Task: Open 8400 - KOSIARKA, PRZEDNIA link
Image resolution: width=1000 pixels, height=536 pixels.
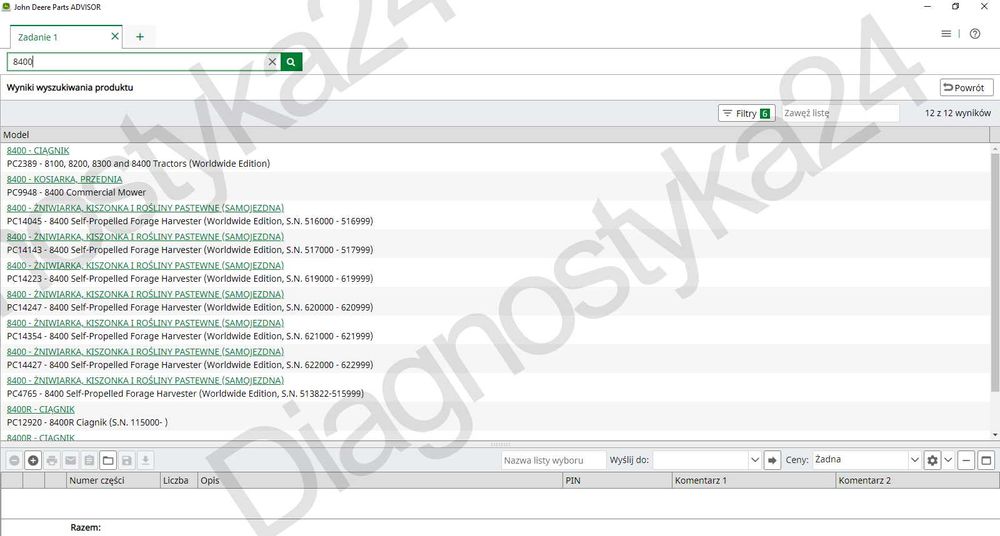Action: pyautogui.click(x=64, y=179)
